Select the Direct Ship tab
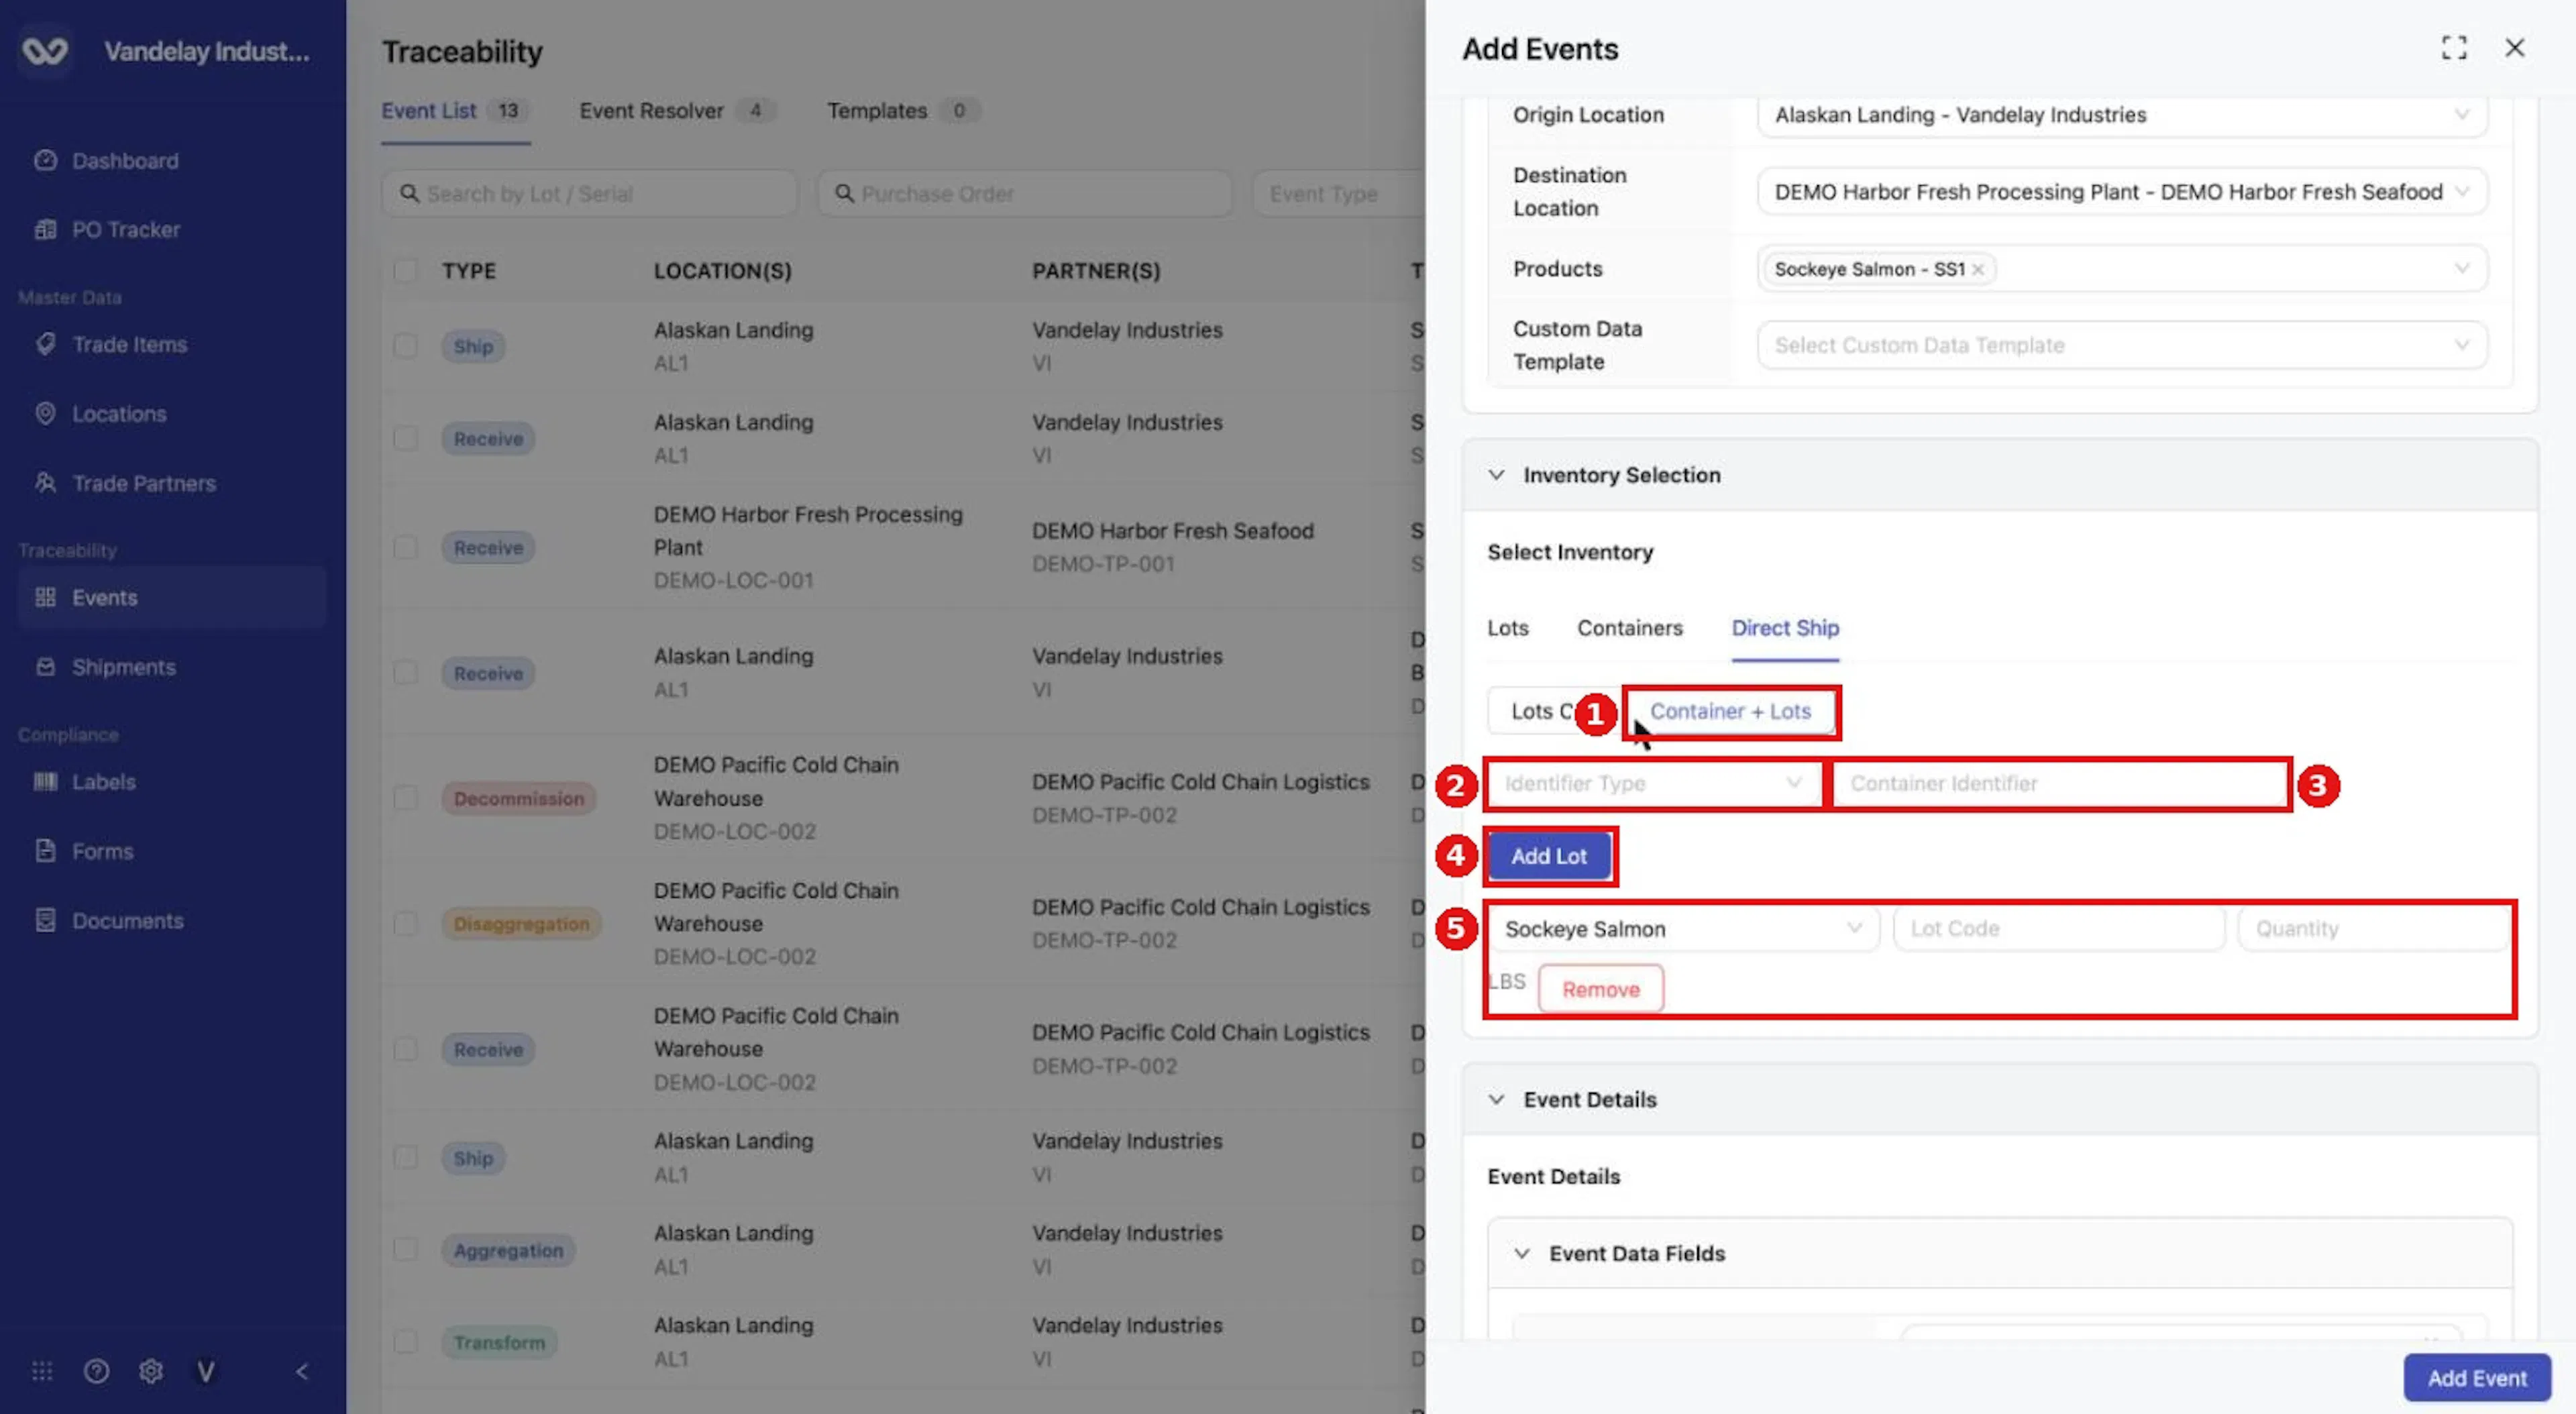The width and height of the screenshot is (2576, 1414). pos(1785,628)
